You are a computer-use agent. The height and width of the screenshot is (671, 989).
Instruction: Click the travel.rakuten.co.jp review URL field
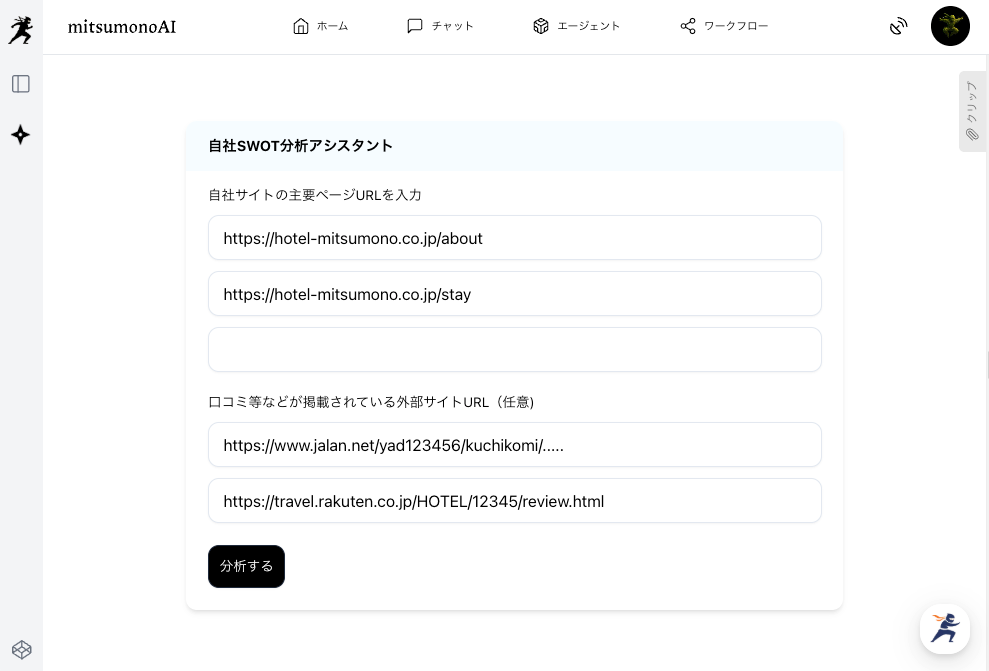pyautogui.click(x=514, y=501)
